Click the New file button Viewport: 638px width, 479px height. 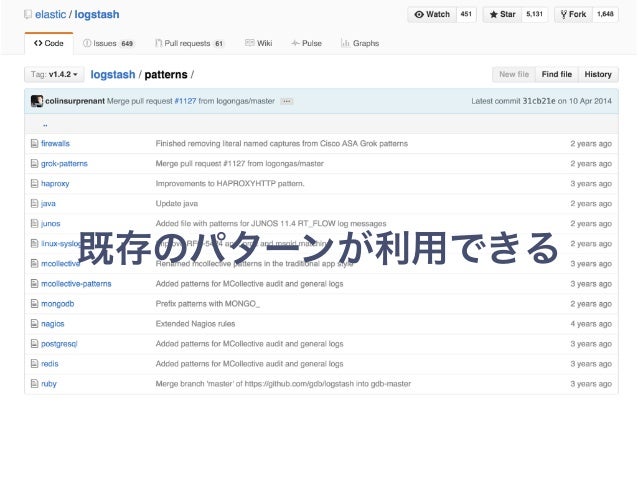coord(514,74)
